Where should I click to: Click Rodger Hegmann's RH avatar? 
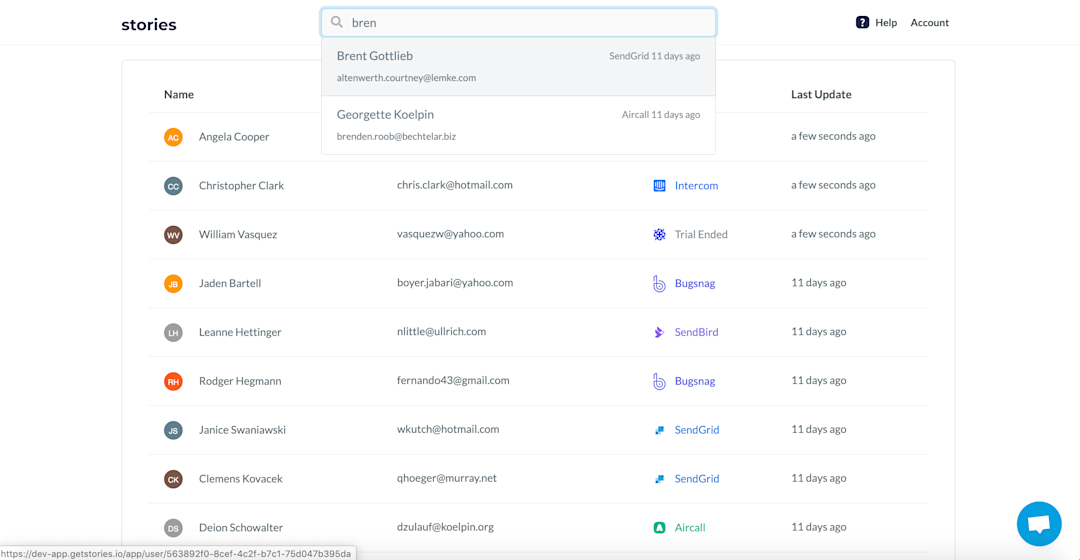pyautogui.click(x=173, y=381)
